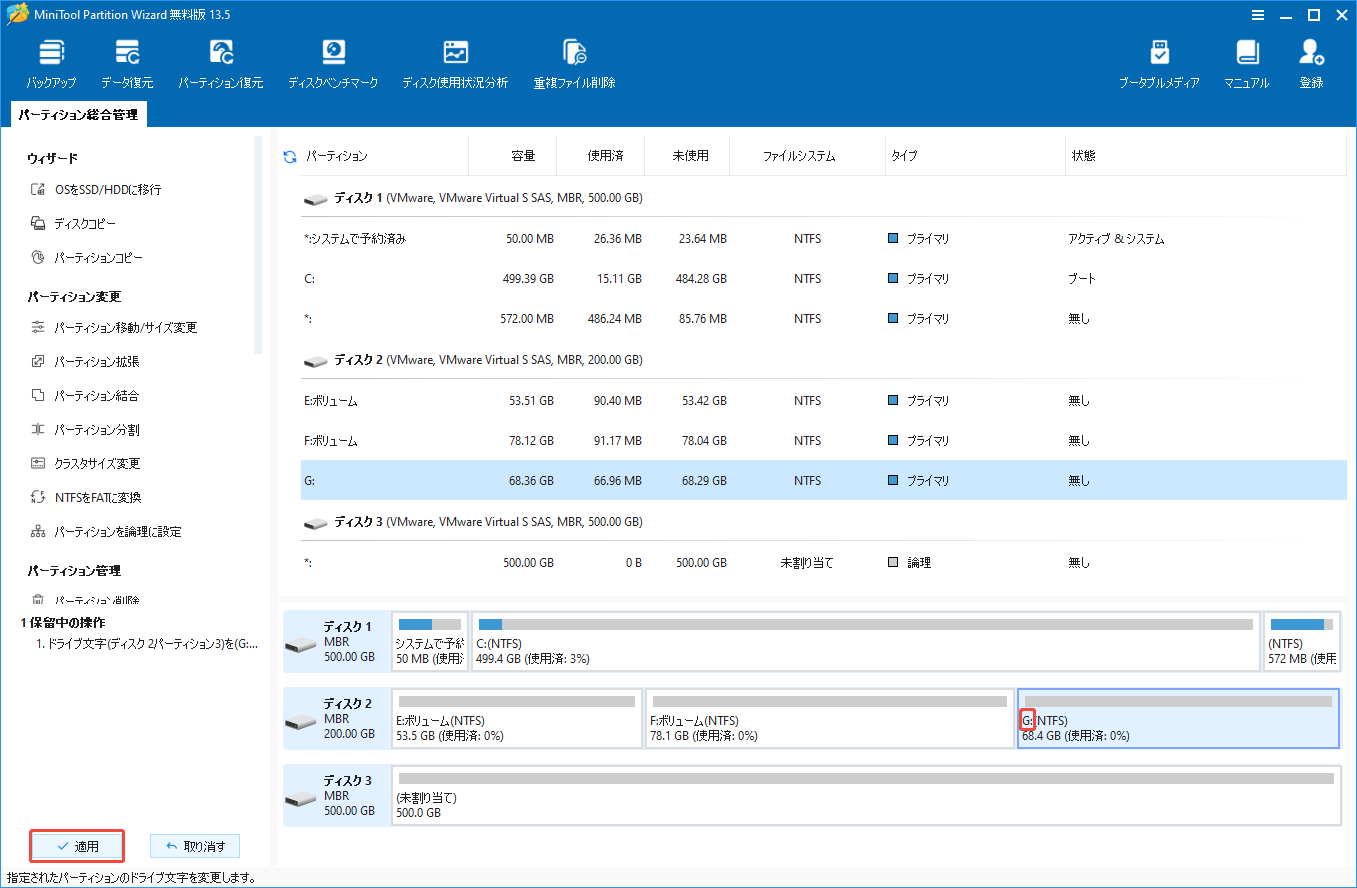
Task: Open the ブータブルメディア builder
Action: 1160,62
